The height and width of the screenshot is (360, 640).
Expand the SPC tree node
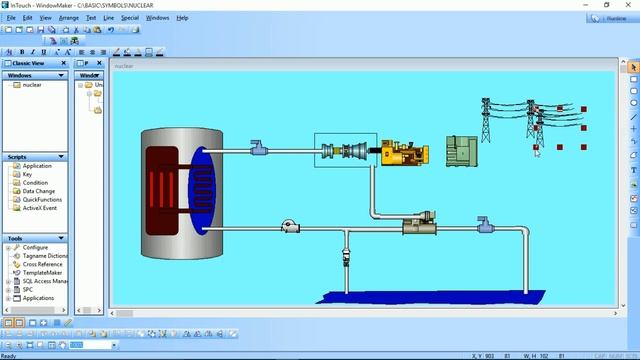(x=8, y=290)
